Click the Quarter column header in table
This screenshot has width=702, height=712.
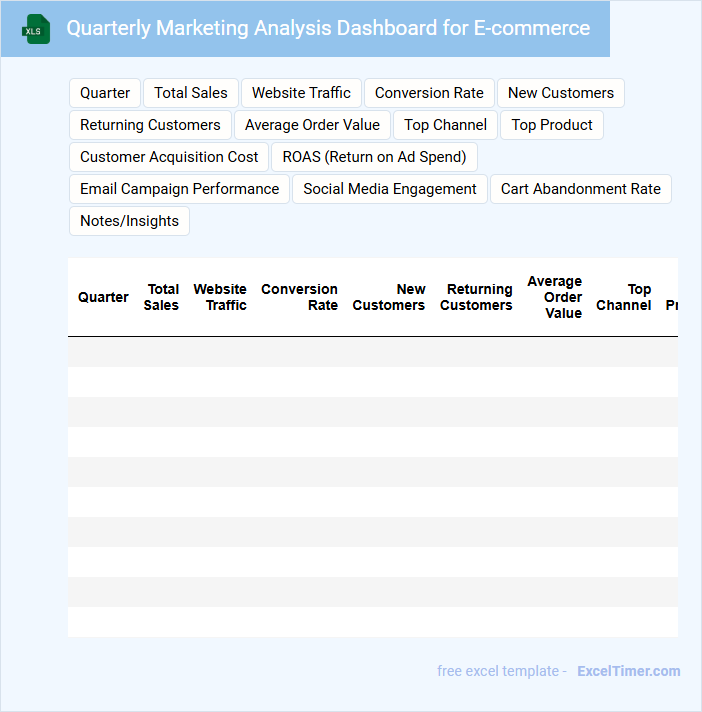tap(103, 297)
